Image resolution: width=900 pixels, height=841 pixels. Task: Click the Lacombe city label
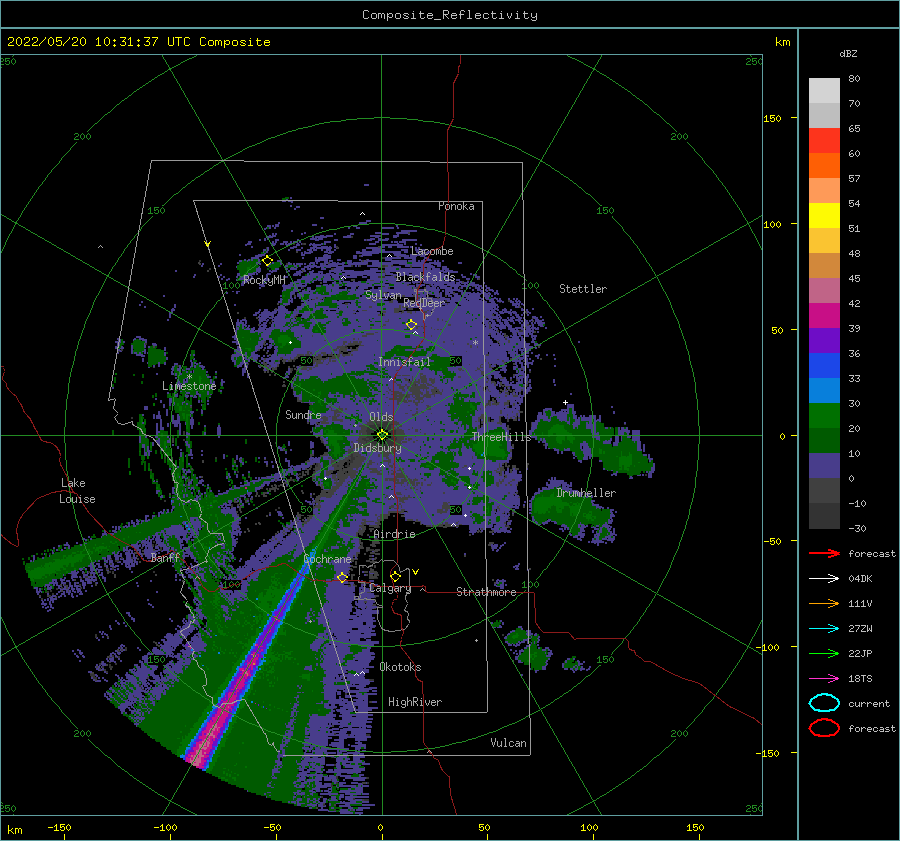432,251
